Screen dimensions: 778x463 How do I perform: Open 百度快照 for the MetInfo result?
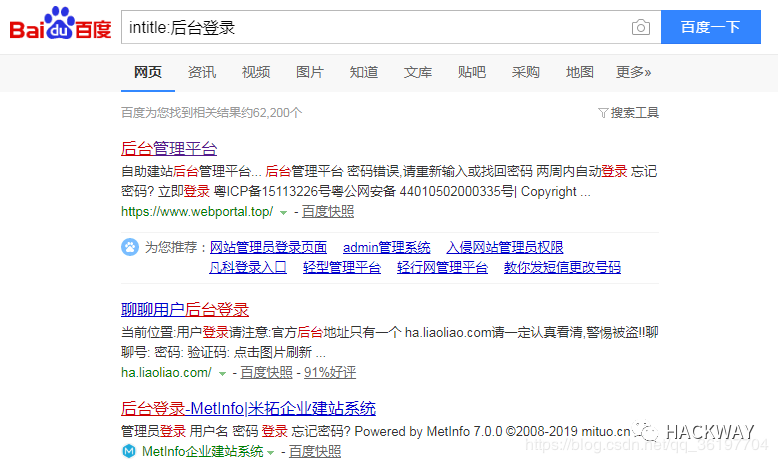(x=315, y=451)
